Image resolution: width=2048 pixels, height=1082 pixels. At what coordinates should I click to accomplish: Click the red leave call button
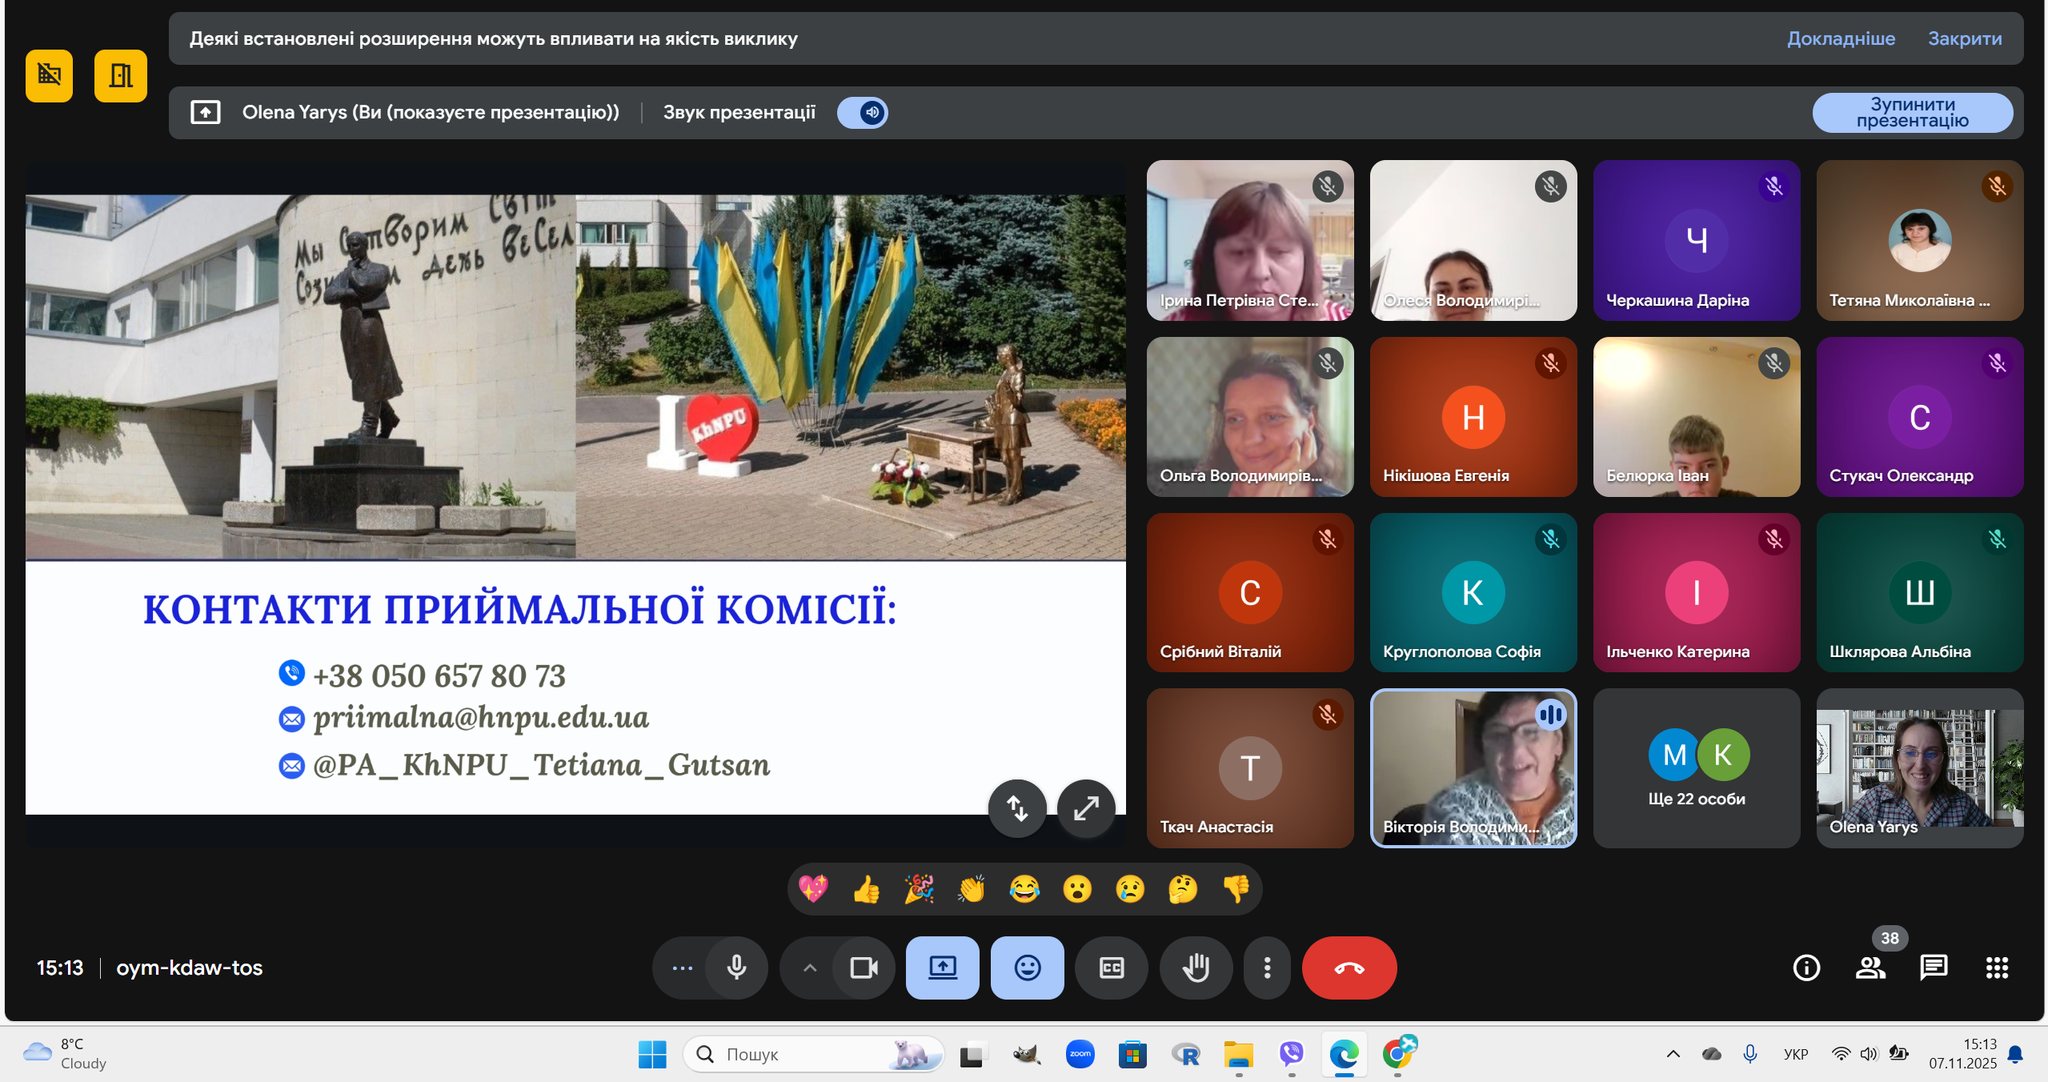pyautogui.click(x=1348, y=967)
